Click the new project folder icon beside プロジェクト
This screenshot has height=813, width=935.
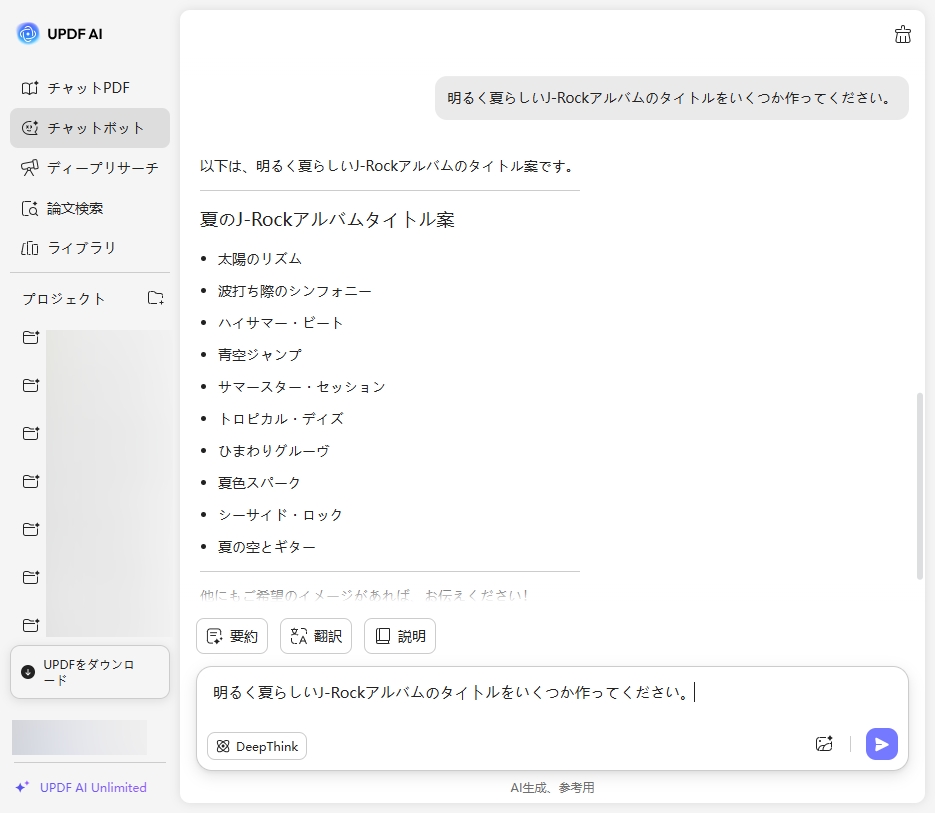coord(156,298)
